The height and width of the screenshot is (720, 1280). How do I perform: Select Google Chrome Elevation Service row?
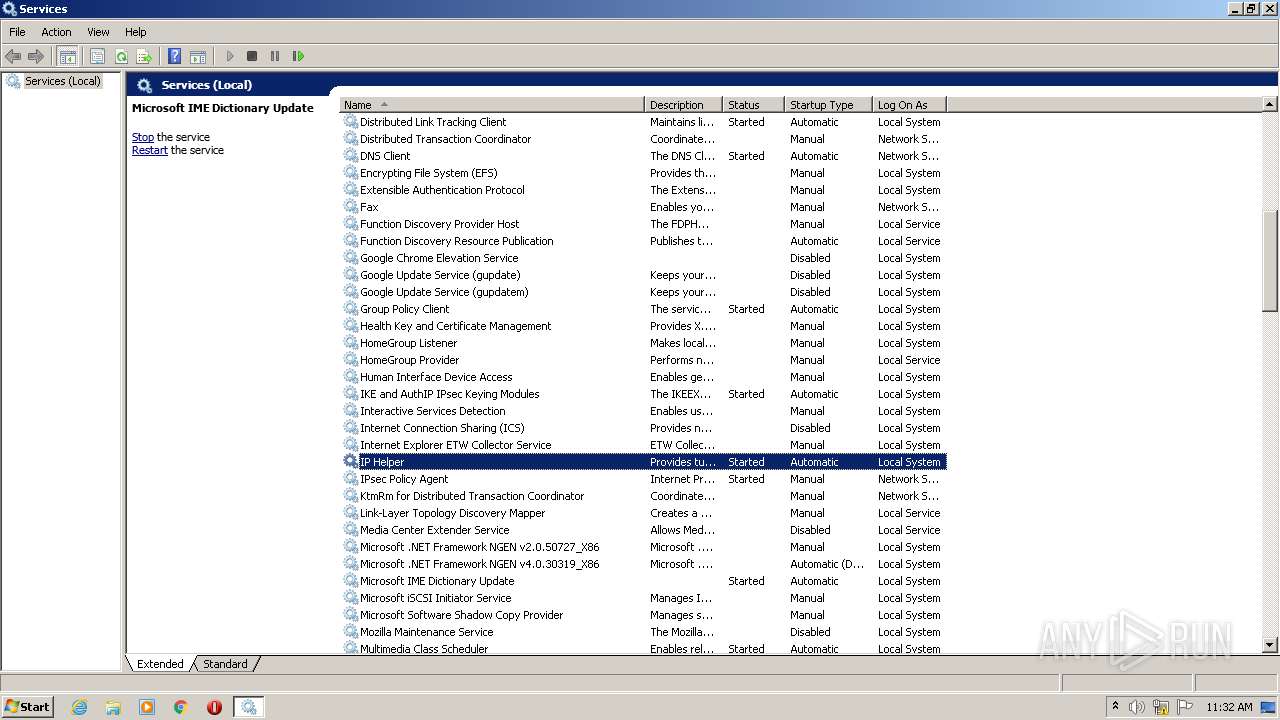coord(643,258)
